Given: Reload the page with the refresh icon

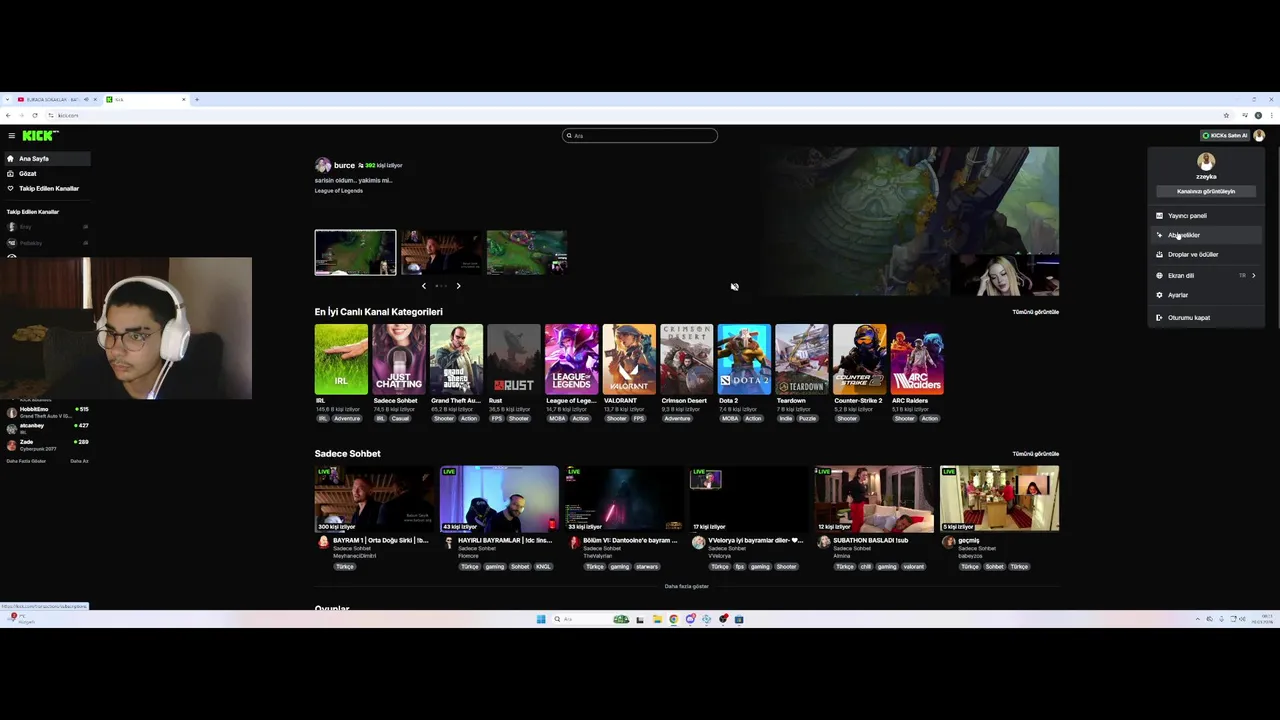Looking at the screenshot, I should click(34, 115).
